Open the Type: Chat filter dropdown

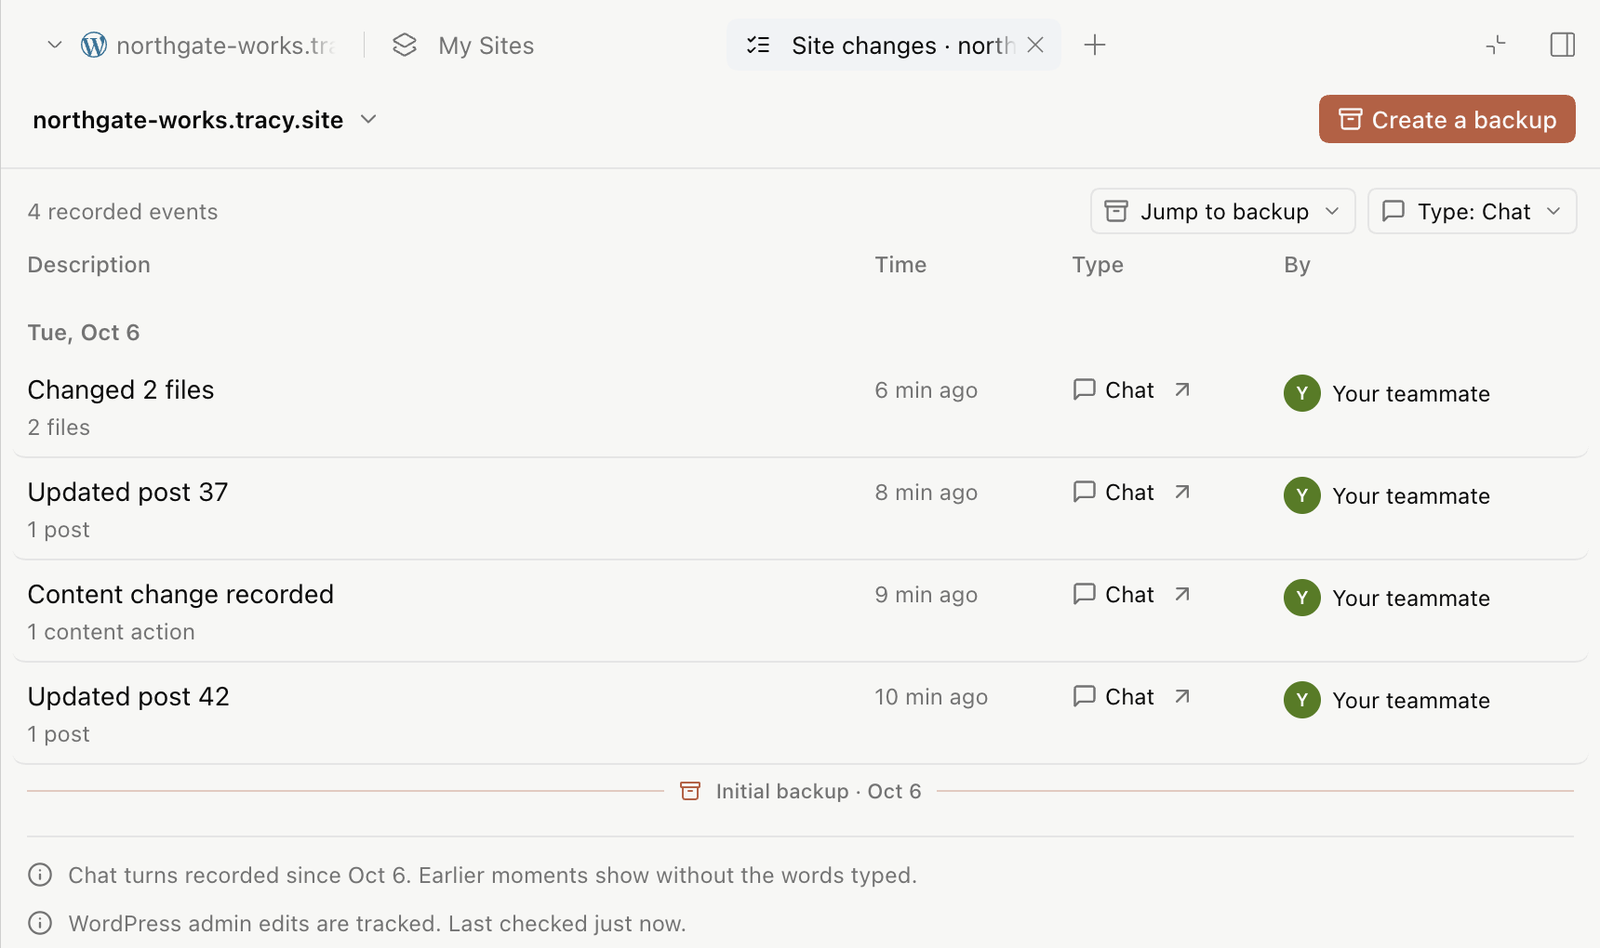1472,211
